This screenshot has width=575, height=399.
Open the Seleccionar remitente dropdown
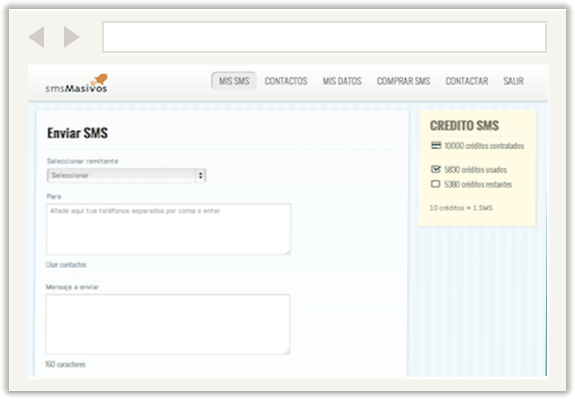pos(126,175)
